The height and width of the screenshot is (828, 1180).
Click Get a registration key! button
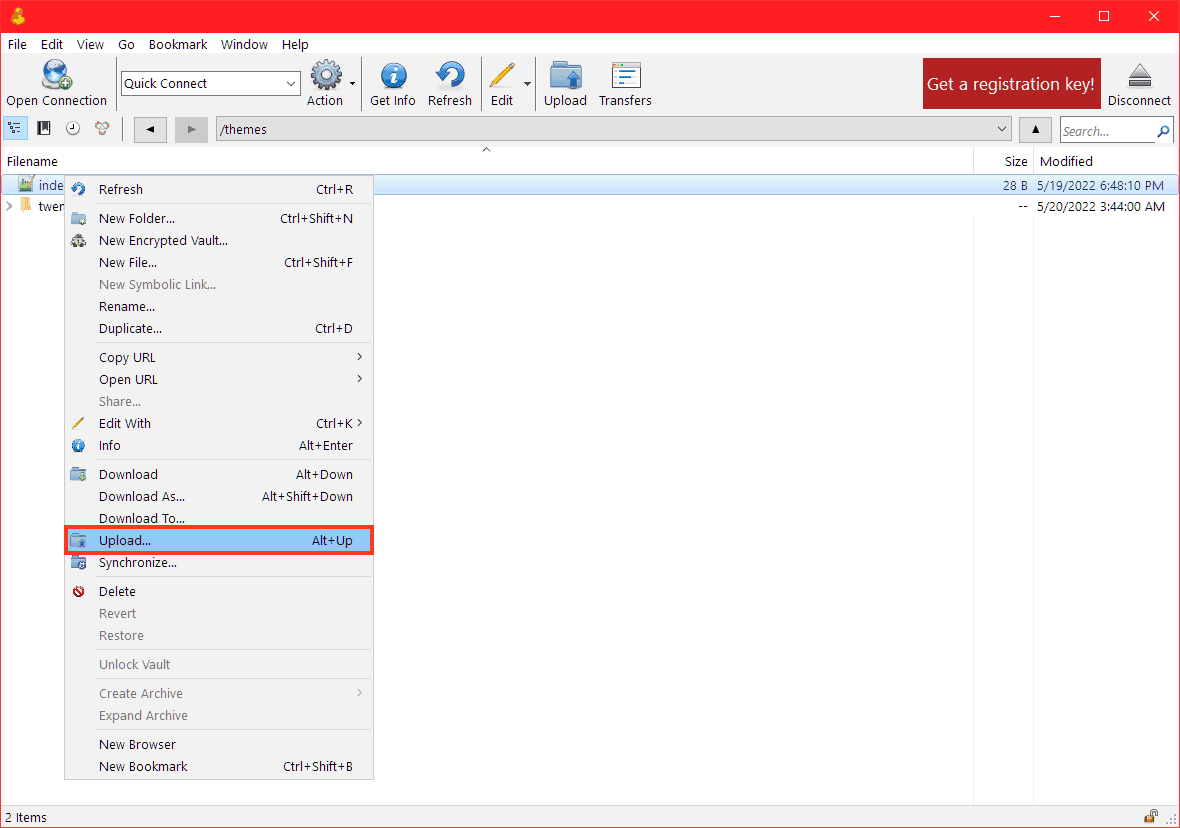pyautogui.click(x=1010, y=84)
